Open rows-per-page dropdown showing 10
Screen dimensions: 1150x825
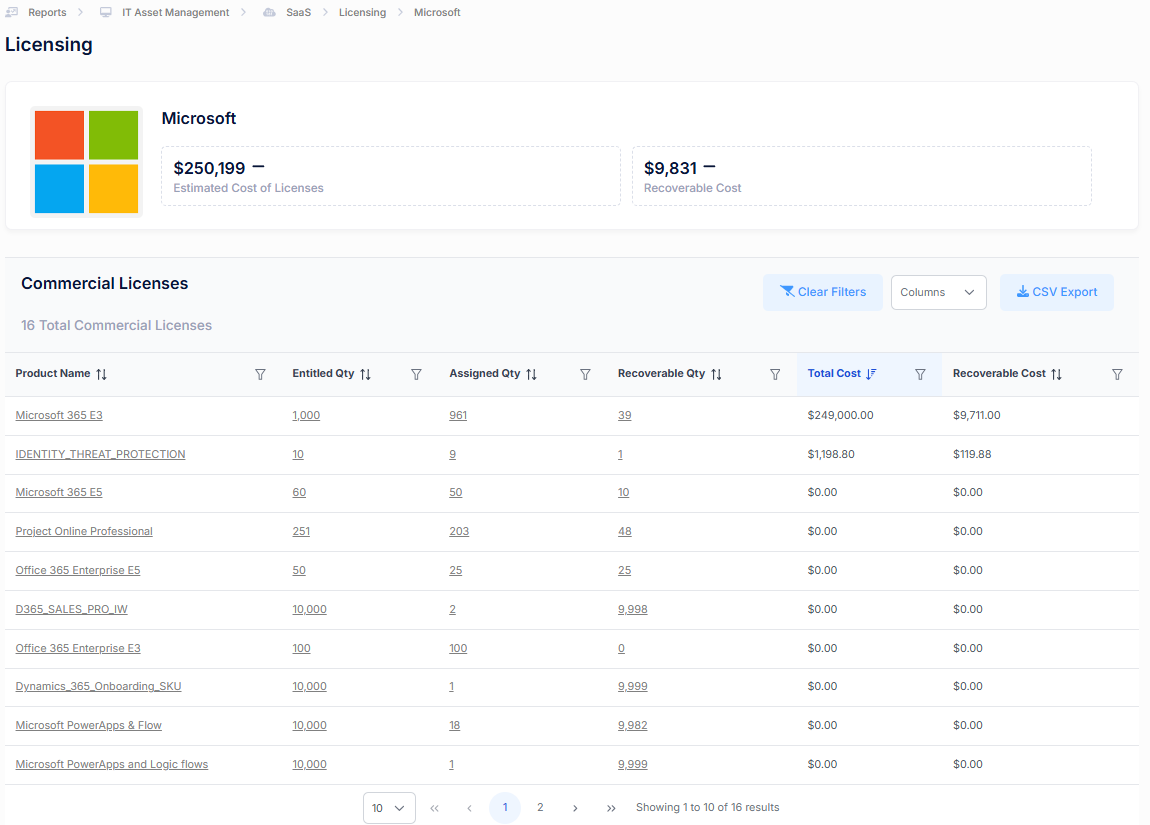(x=389, y=808)
